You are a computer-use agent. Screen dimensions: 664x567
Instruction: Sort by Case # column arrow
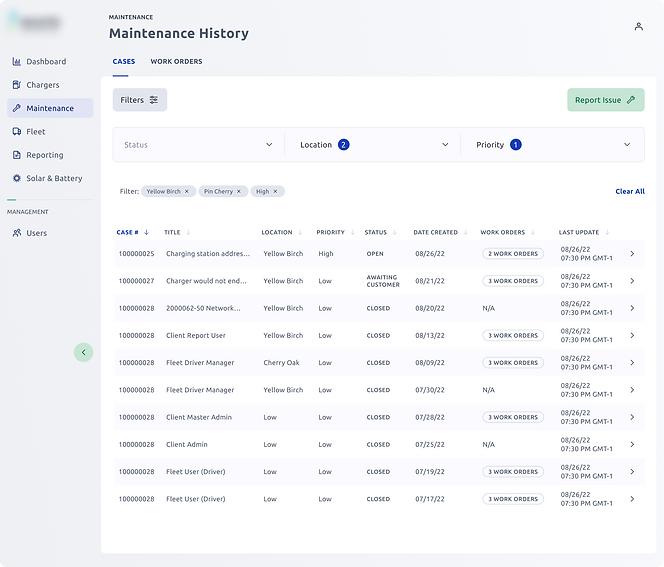(147, 232)
